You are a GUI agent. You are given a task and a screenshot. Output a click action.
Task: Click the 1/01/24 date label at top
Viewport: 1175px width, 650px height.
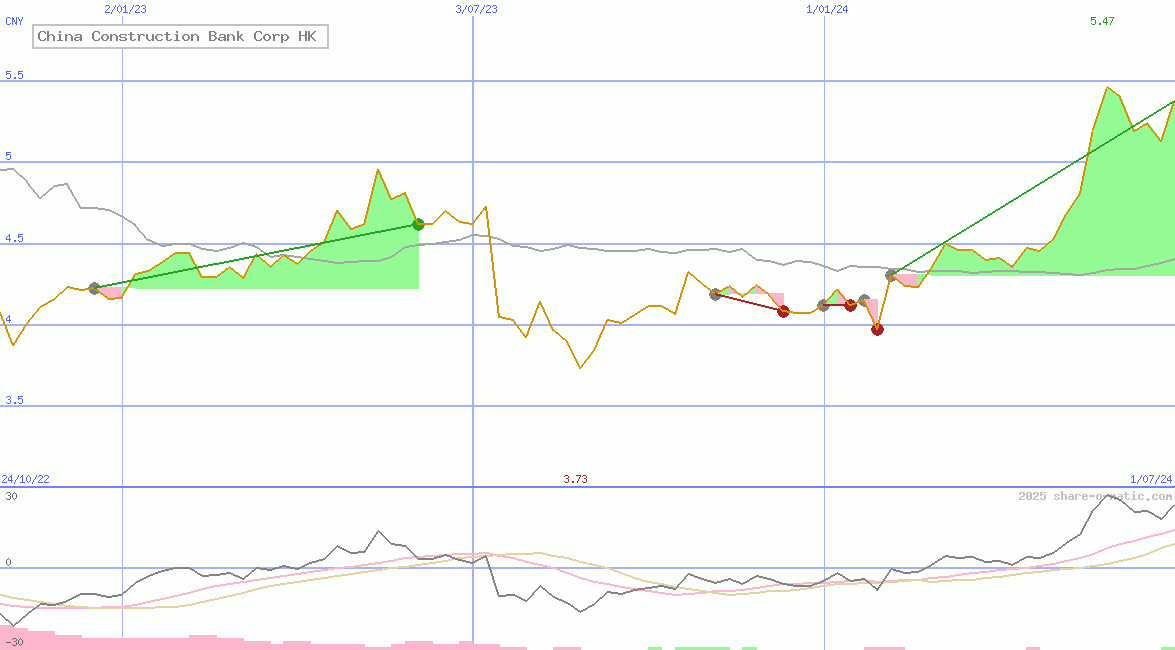coord(826,9)
